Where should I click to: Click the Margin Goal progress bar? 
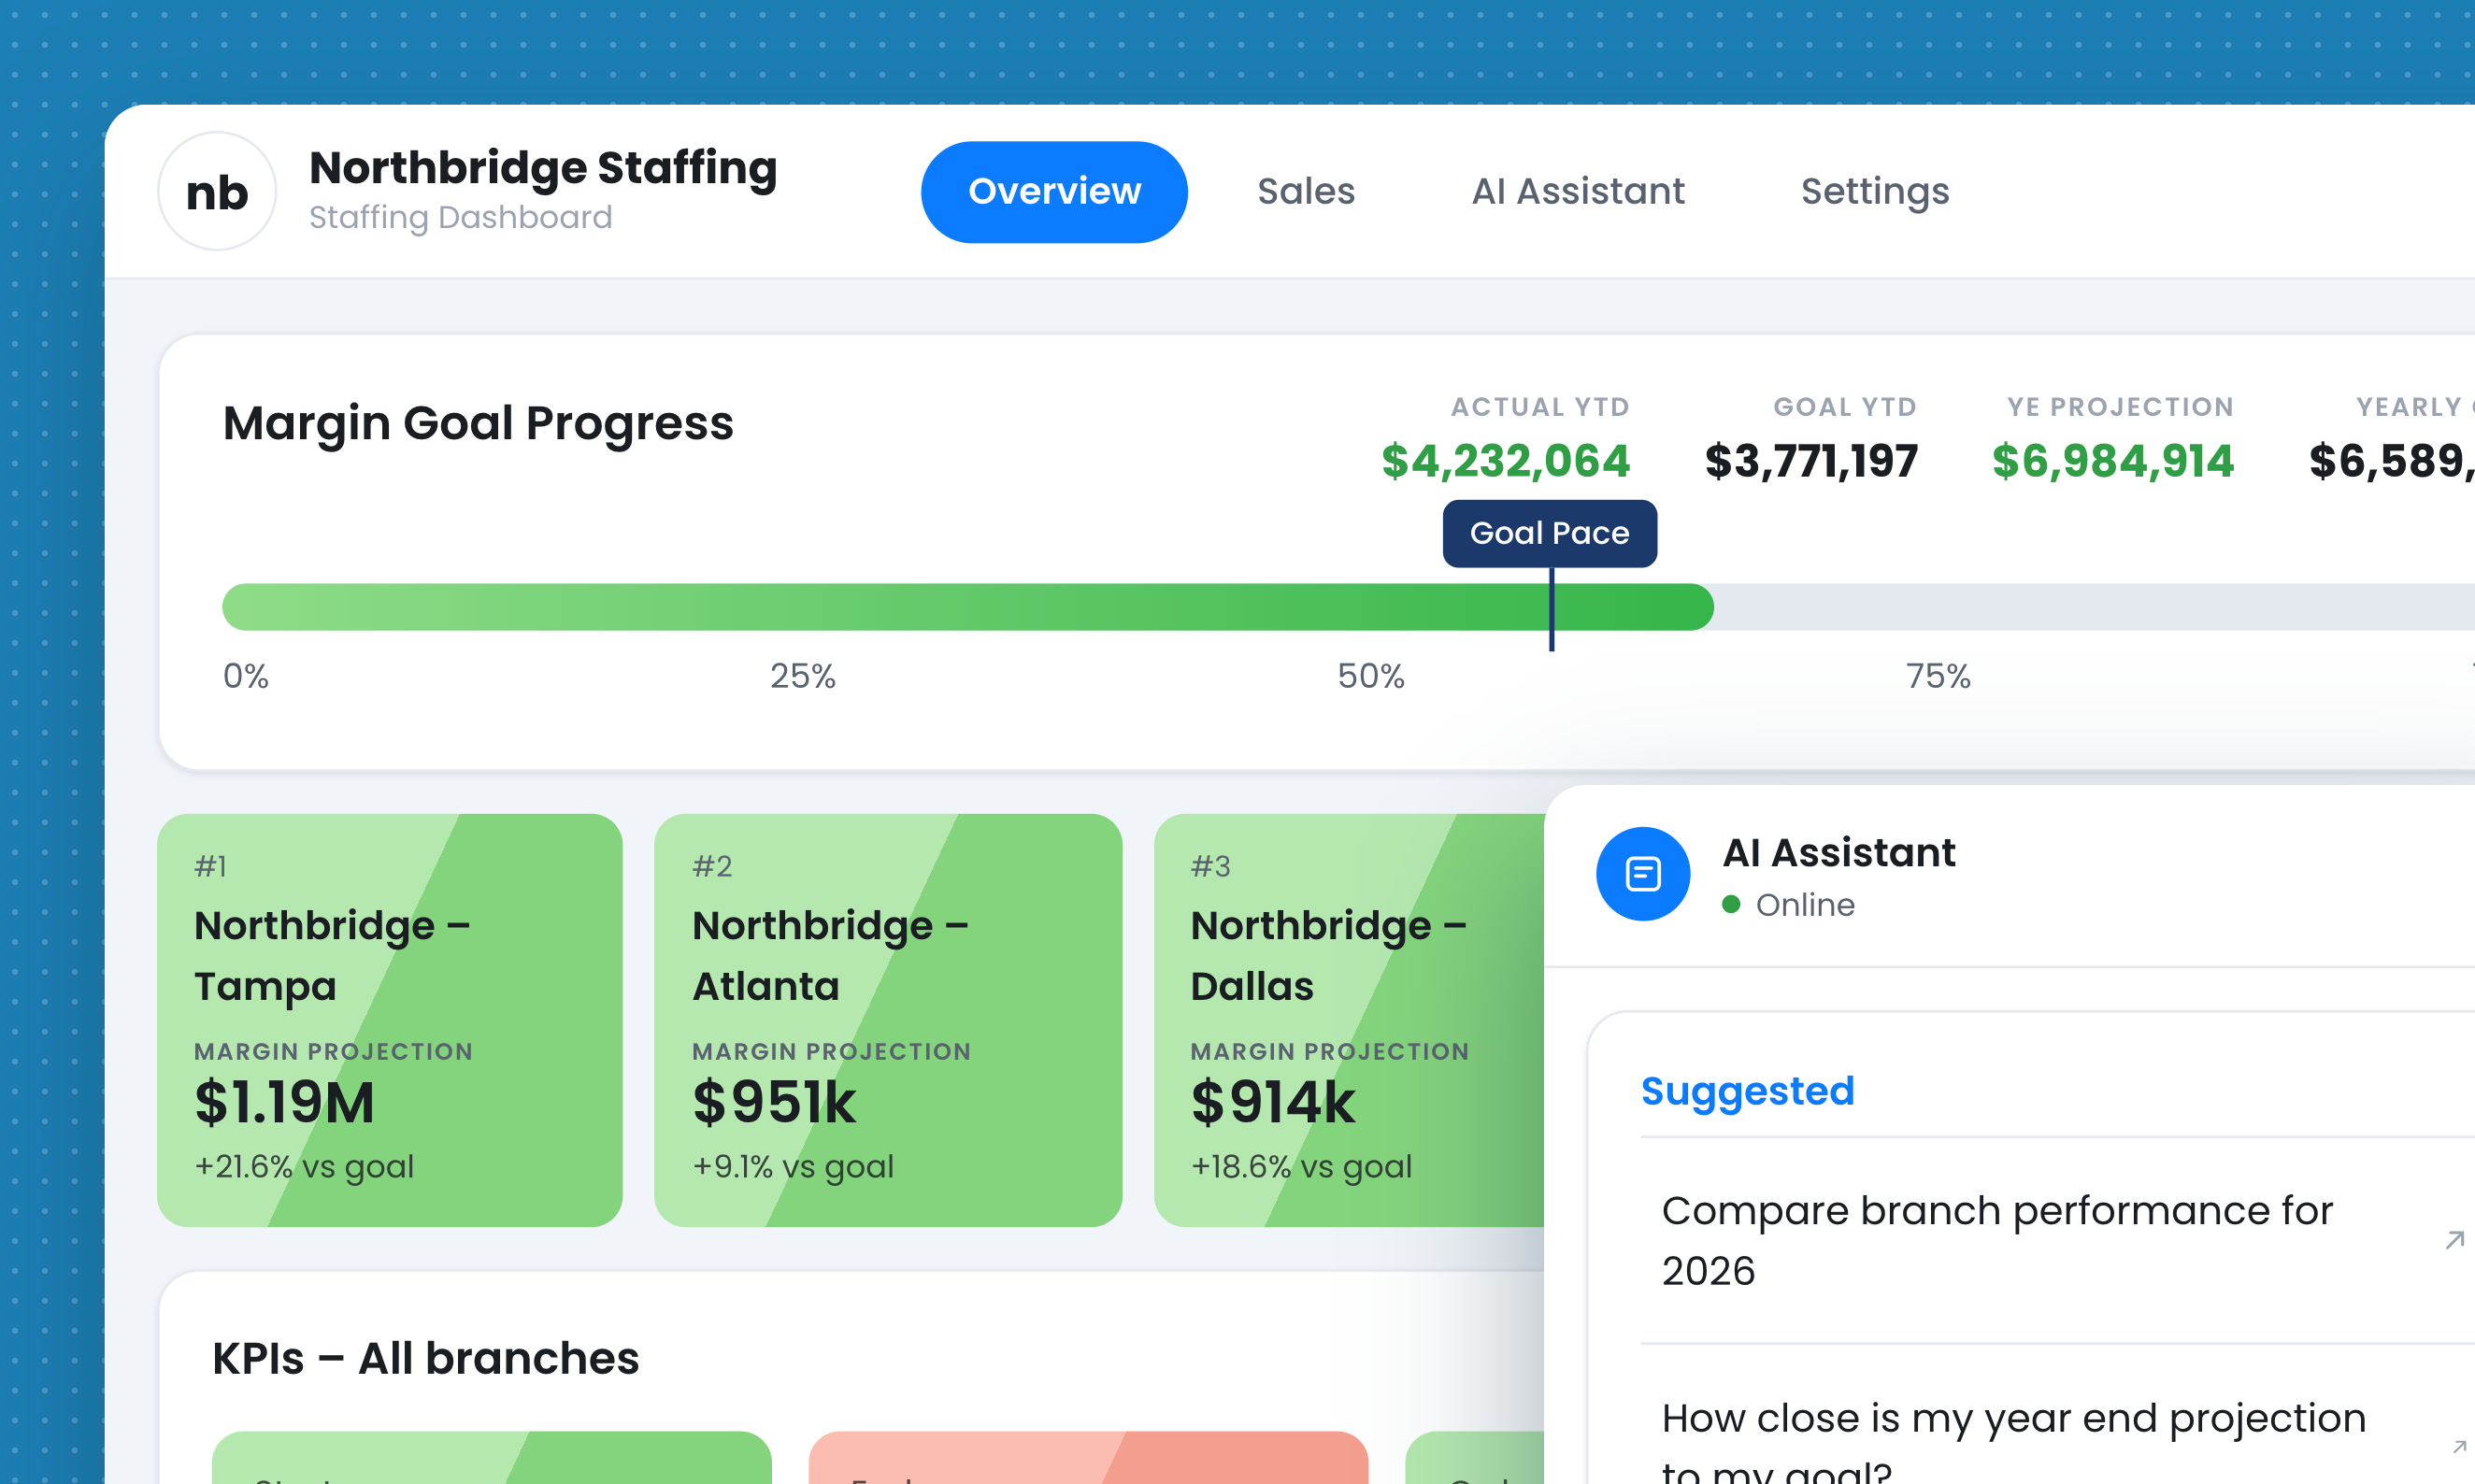pos(1348,607)
